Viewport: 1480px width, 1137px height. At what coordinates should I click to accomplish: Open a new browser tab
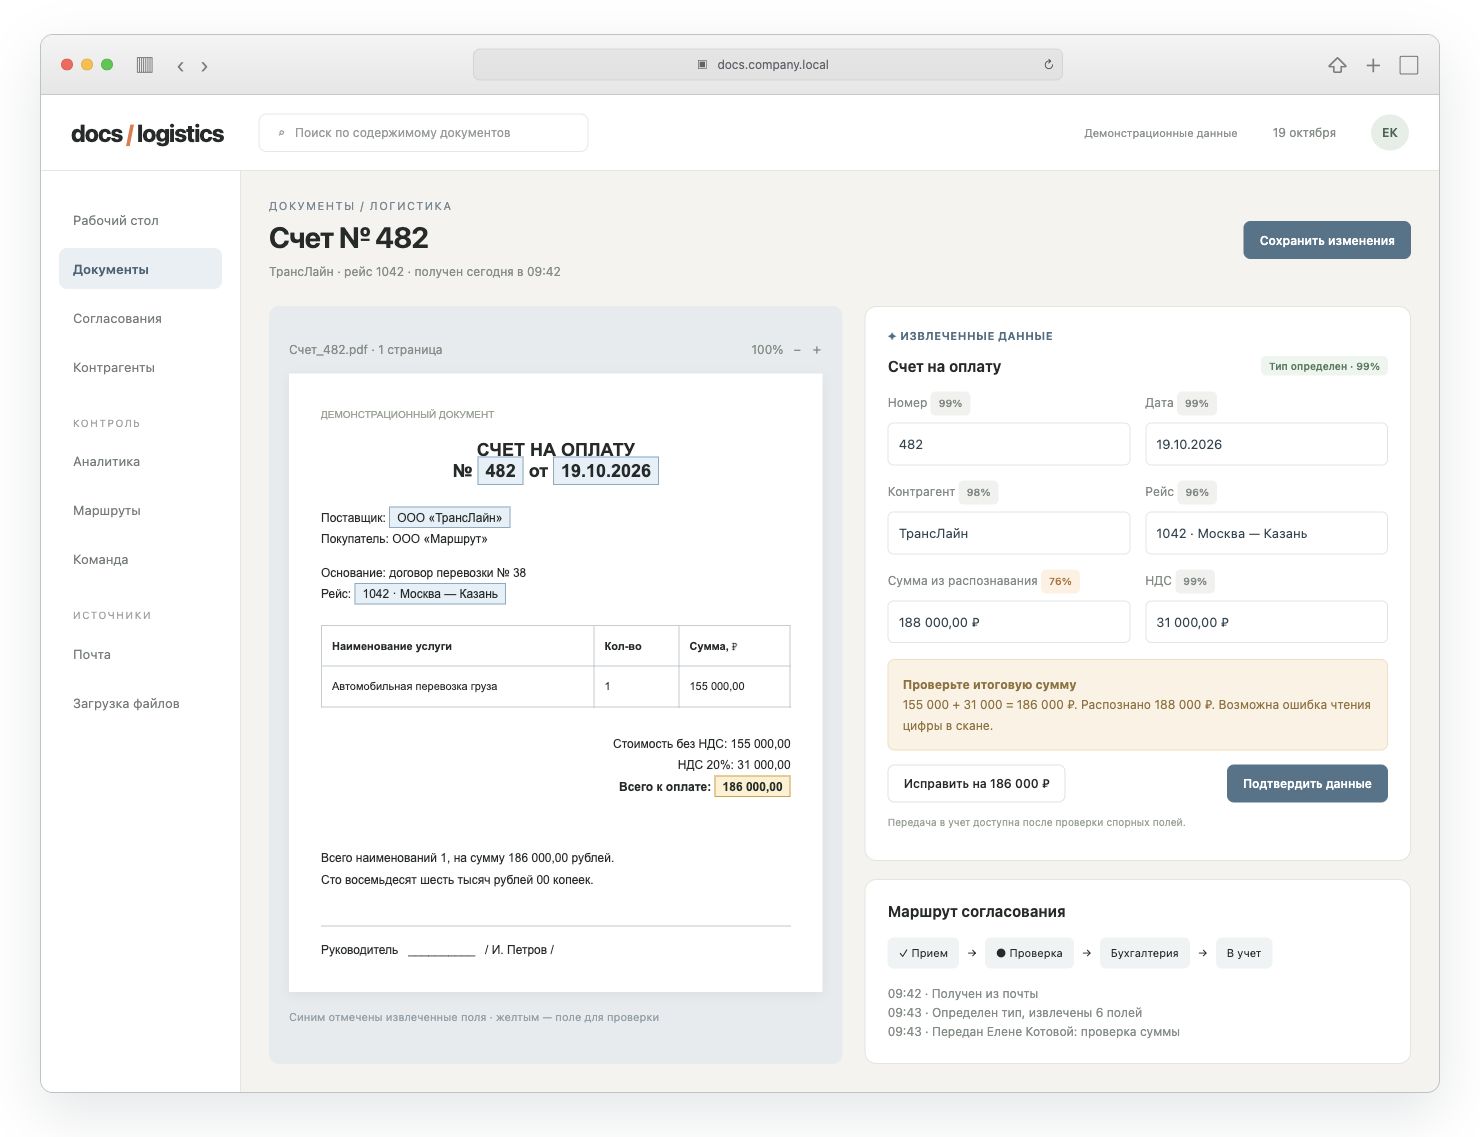tap(1373, 65)
